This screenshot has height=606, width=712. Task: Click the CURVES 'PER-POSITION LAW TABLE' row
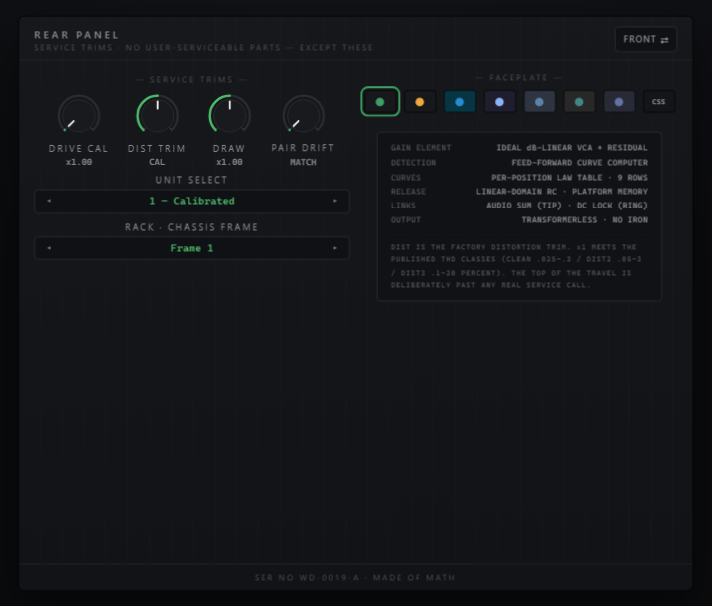tap(519, 177)
